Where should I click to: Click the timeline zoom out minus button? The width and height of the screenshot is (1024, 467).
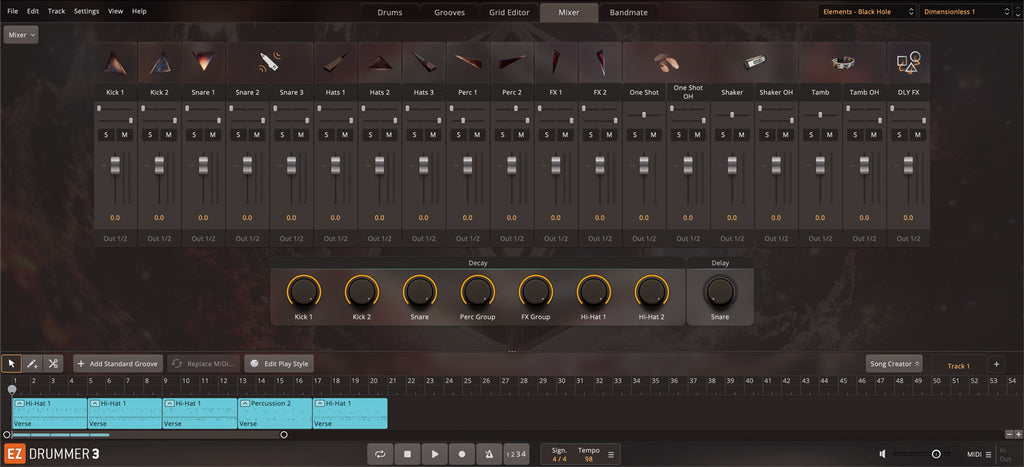[1009, 434]
